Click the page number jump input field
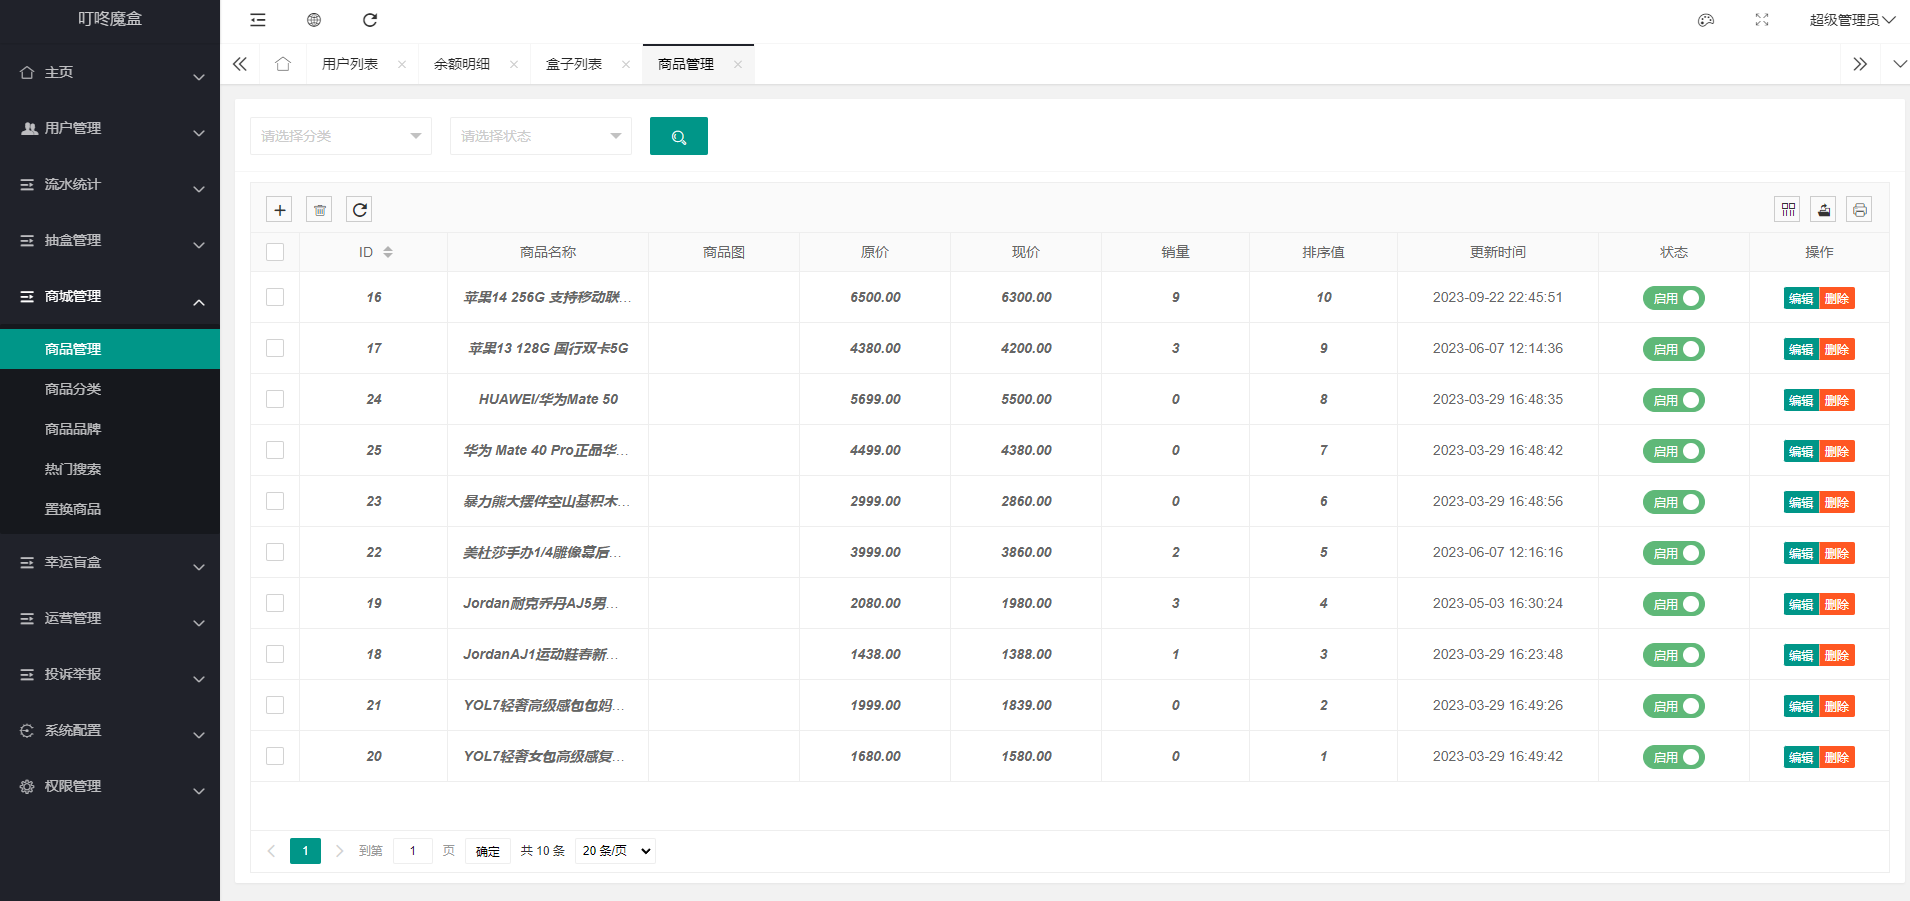The image size is (1910, 901). (x=412, y=851)
